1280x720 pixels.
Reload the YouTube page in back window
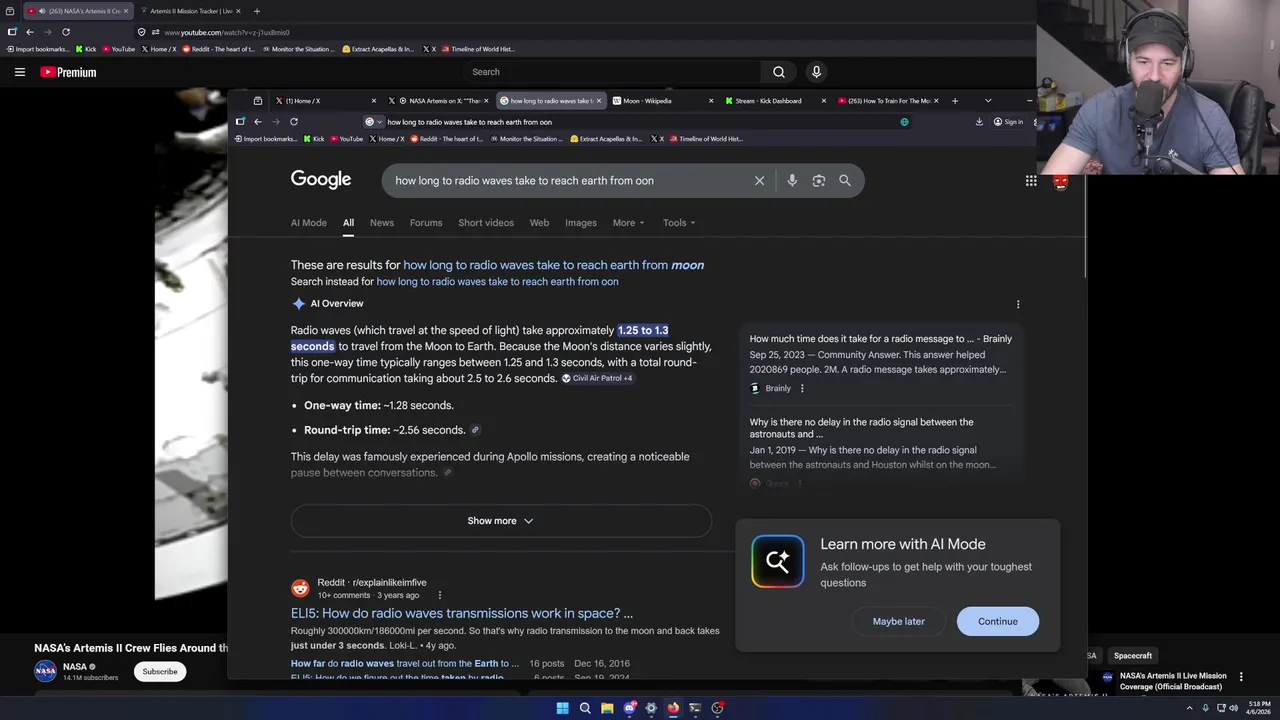[66, 32]
